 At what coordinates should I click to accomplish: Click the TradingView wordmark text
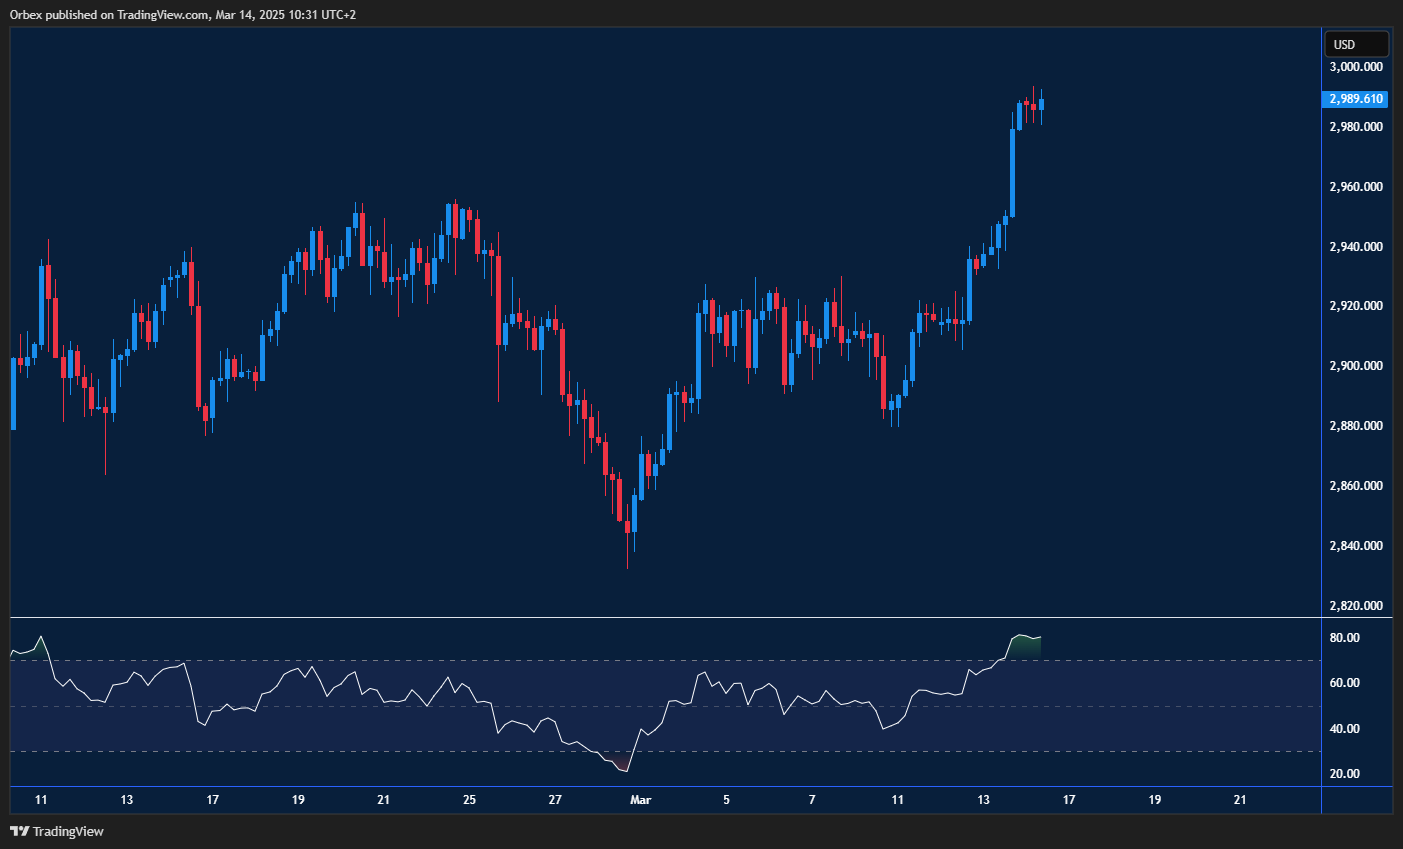click(66, 831)
